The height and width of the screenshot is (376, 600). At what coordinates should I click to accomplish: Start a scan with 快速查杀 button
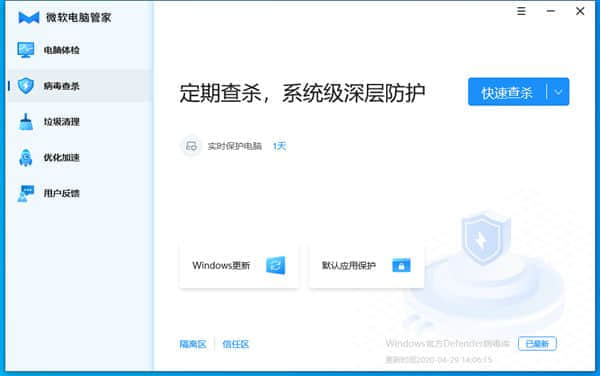pos(507,92)
